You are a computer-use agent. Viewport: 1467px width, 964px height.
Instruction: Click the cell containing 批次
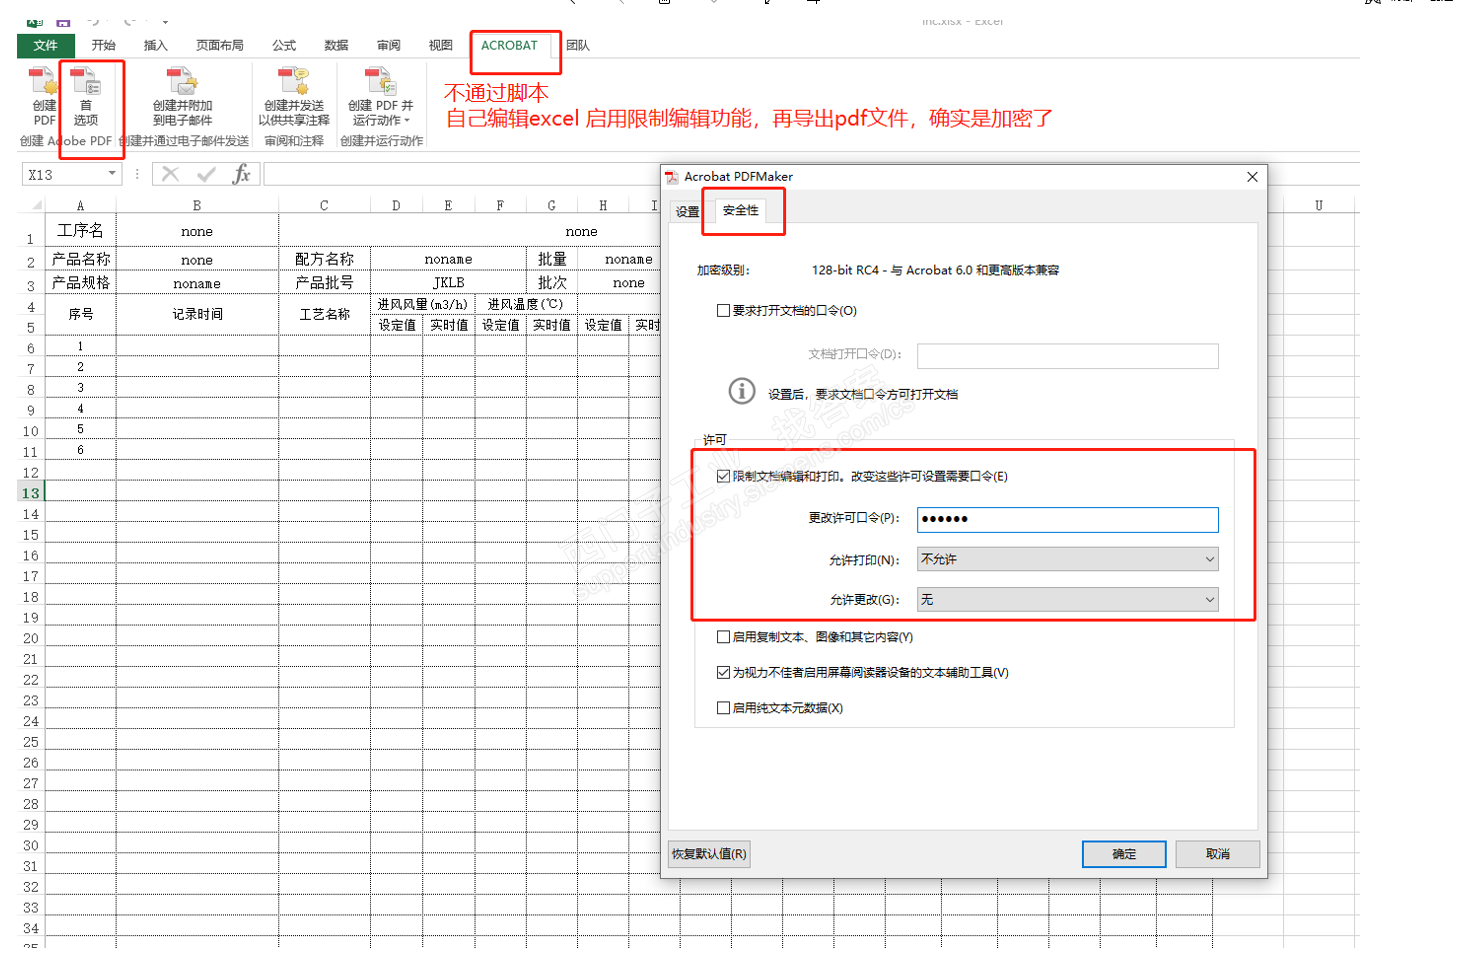coord(552,283)
